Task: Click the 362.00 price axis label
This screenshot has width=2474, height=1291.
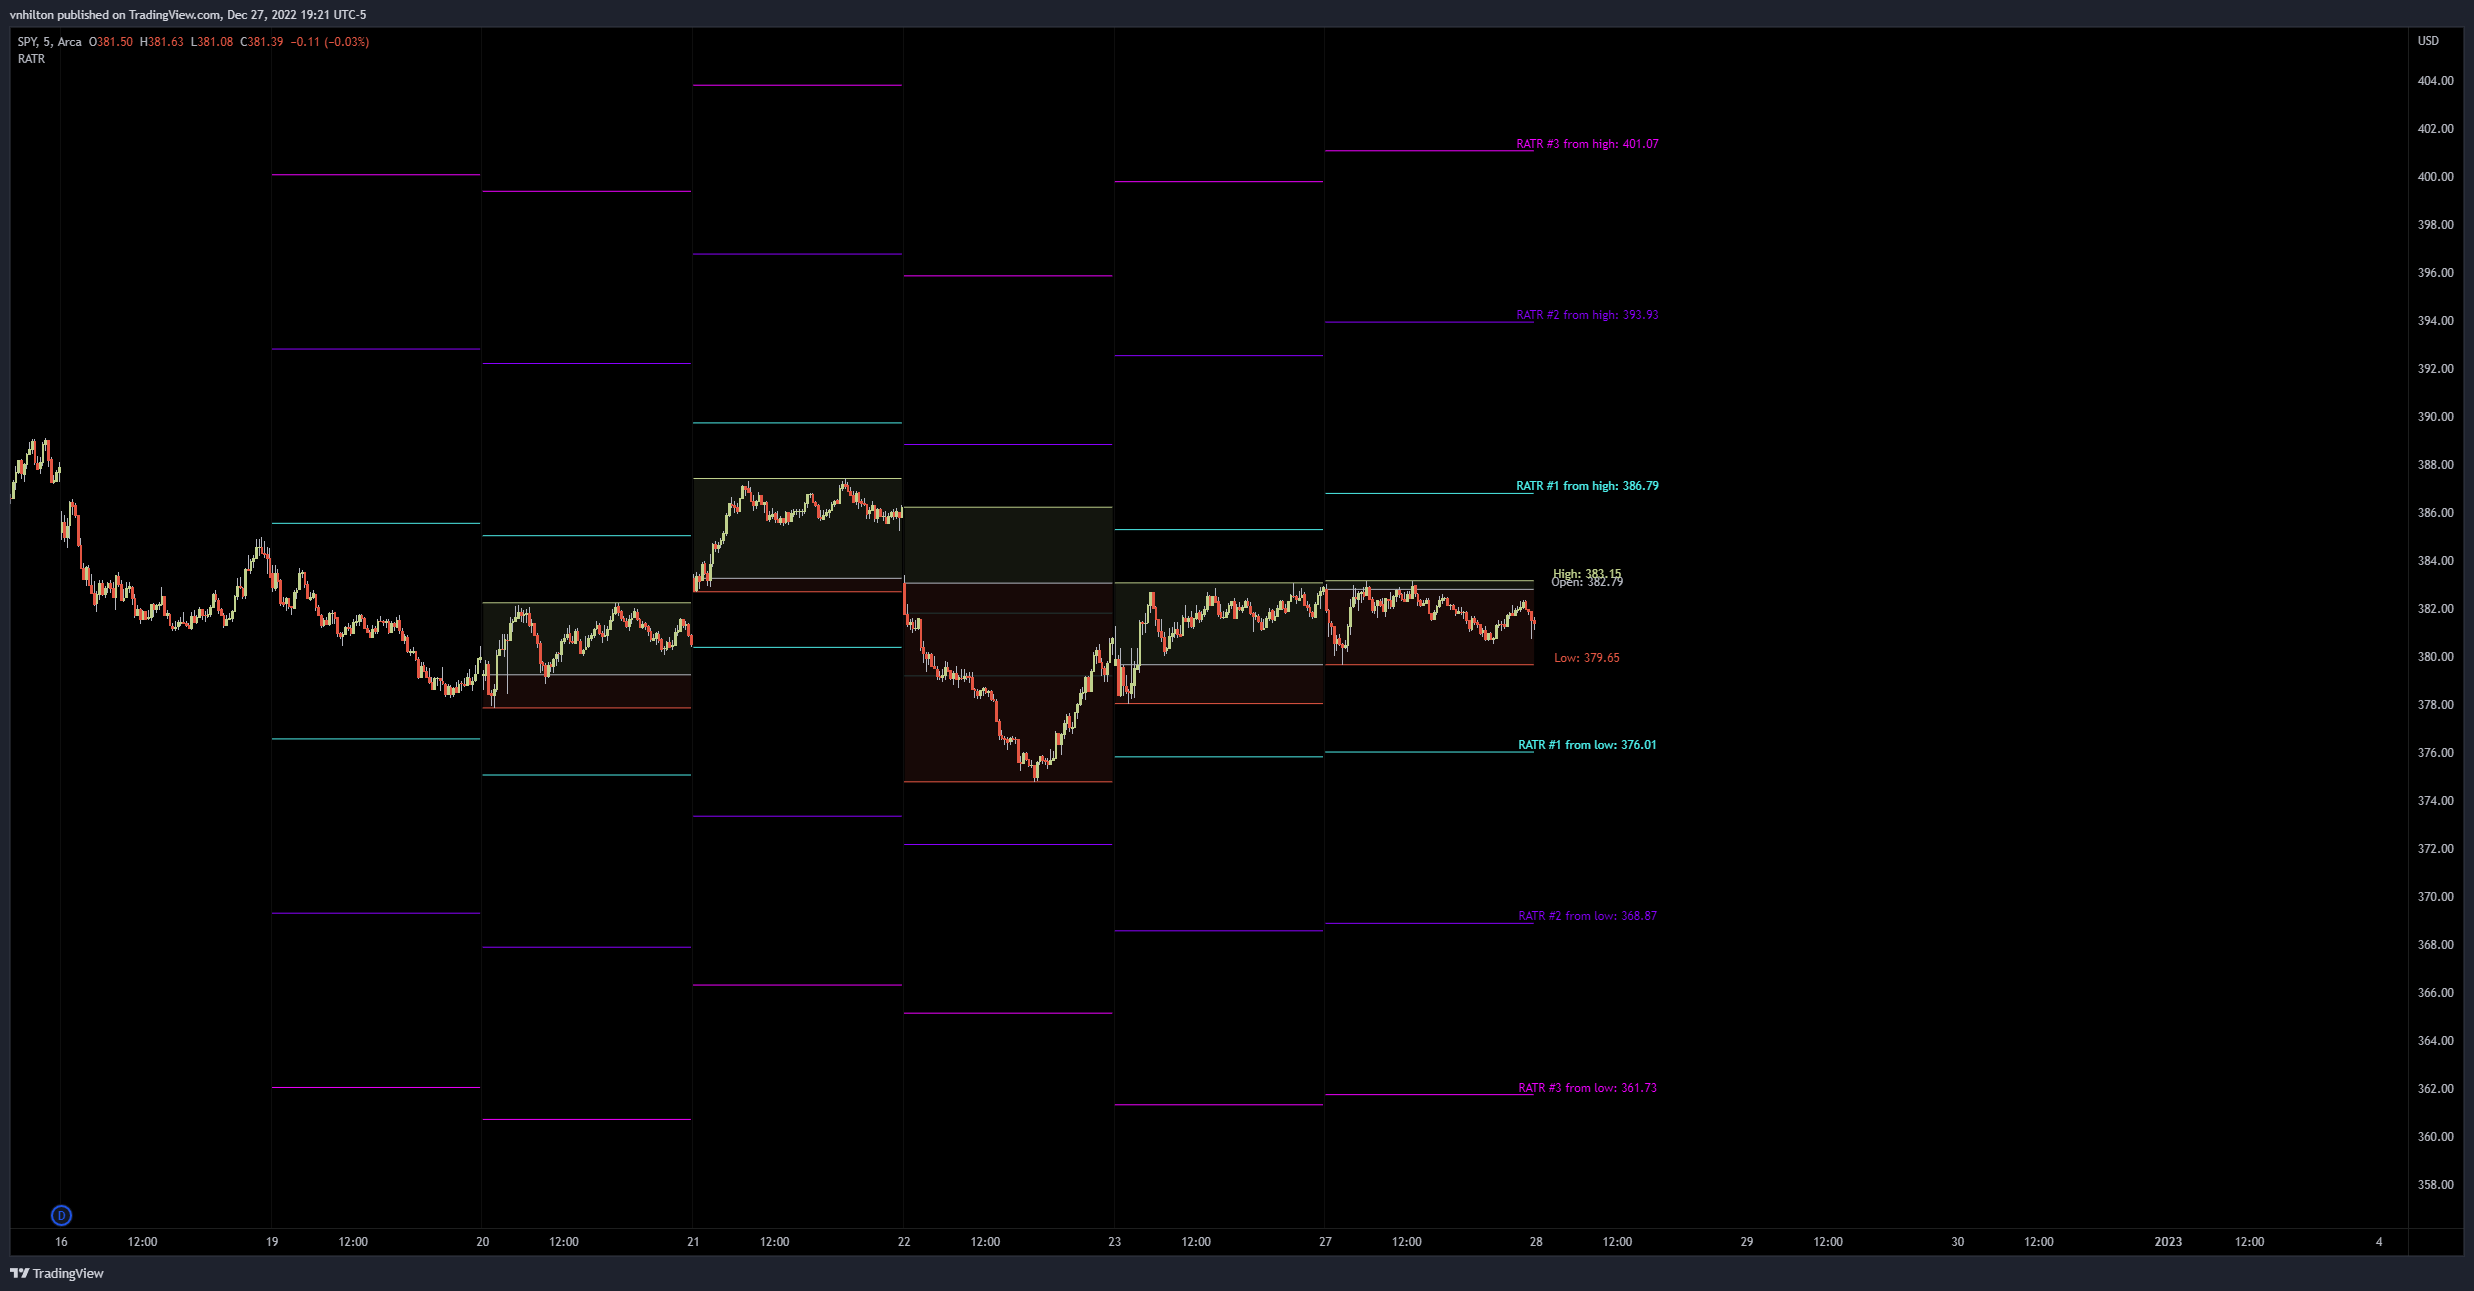Action: tap(2435, 1089)
